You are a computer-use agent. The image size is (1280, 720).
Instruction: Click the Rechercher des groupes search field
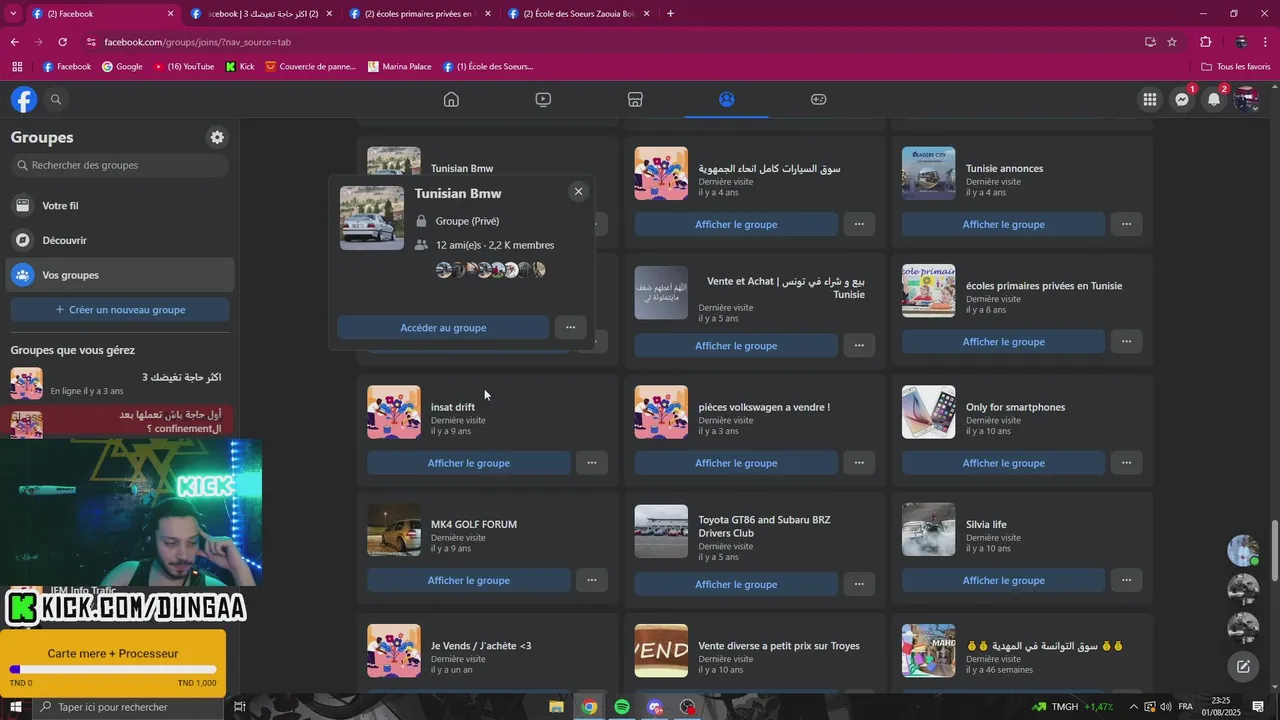(x=120, y=165)
